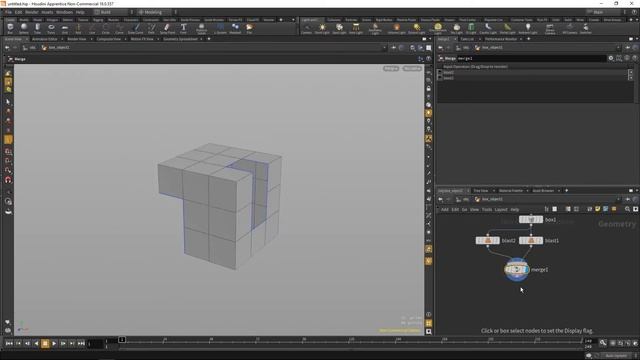Switch to the Tree View tab
Viewport: 640px width, 360px height.
(481, 191)
